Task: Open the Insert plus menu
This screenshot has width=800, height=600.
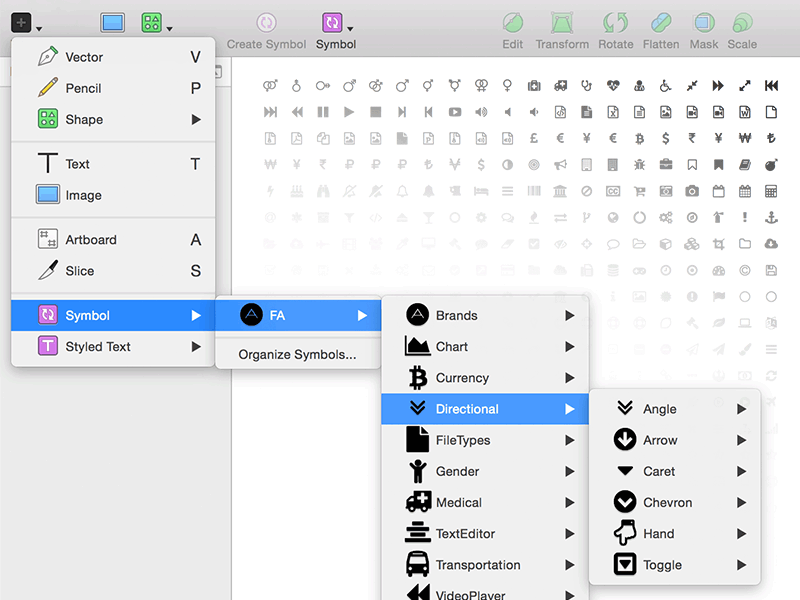Action: click(22, 21)
